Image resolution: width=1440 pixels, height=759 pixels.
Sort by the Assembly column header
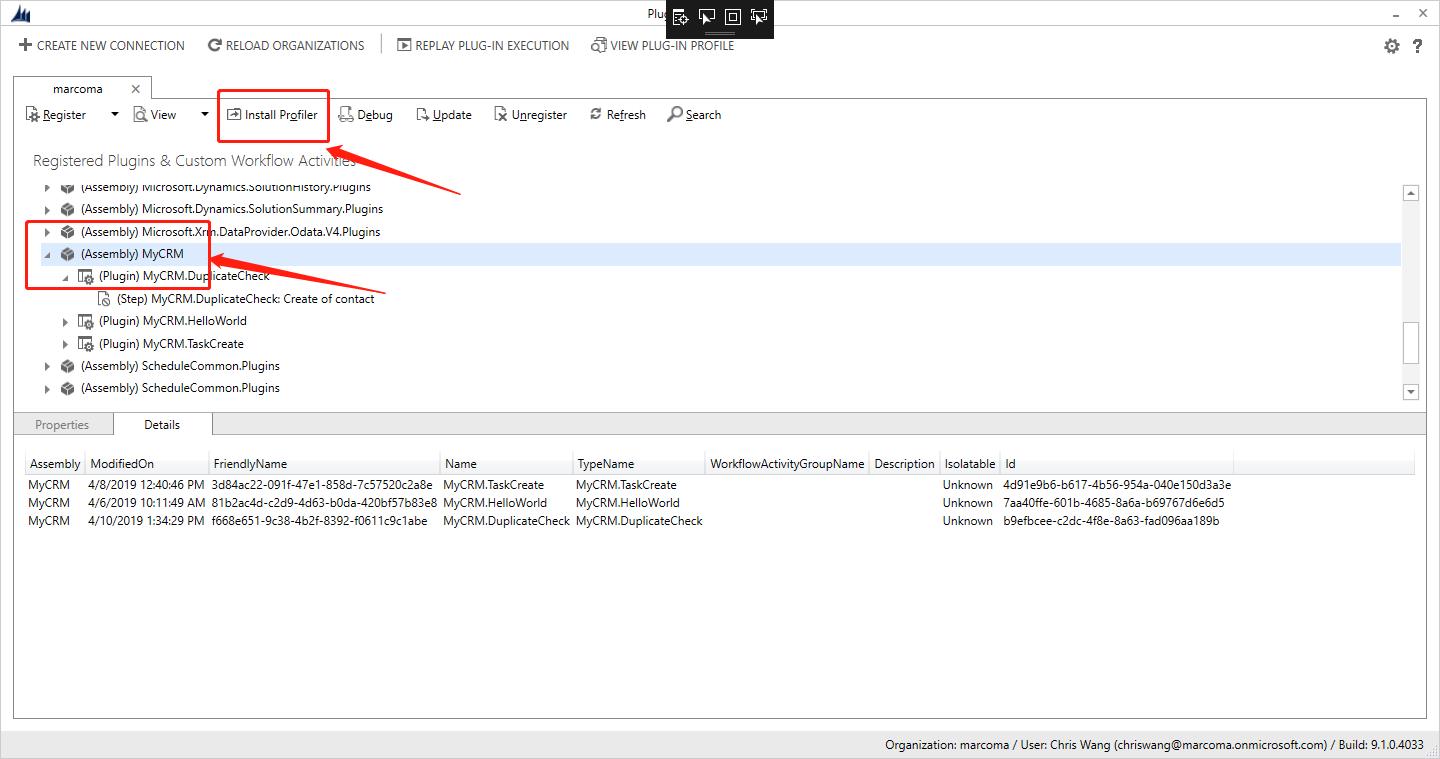tap(55, 464)
